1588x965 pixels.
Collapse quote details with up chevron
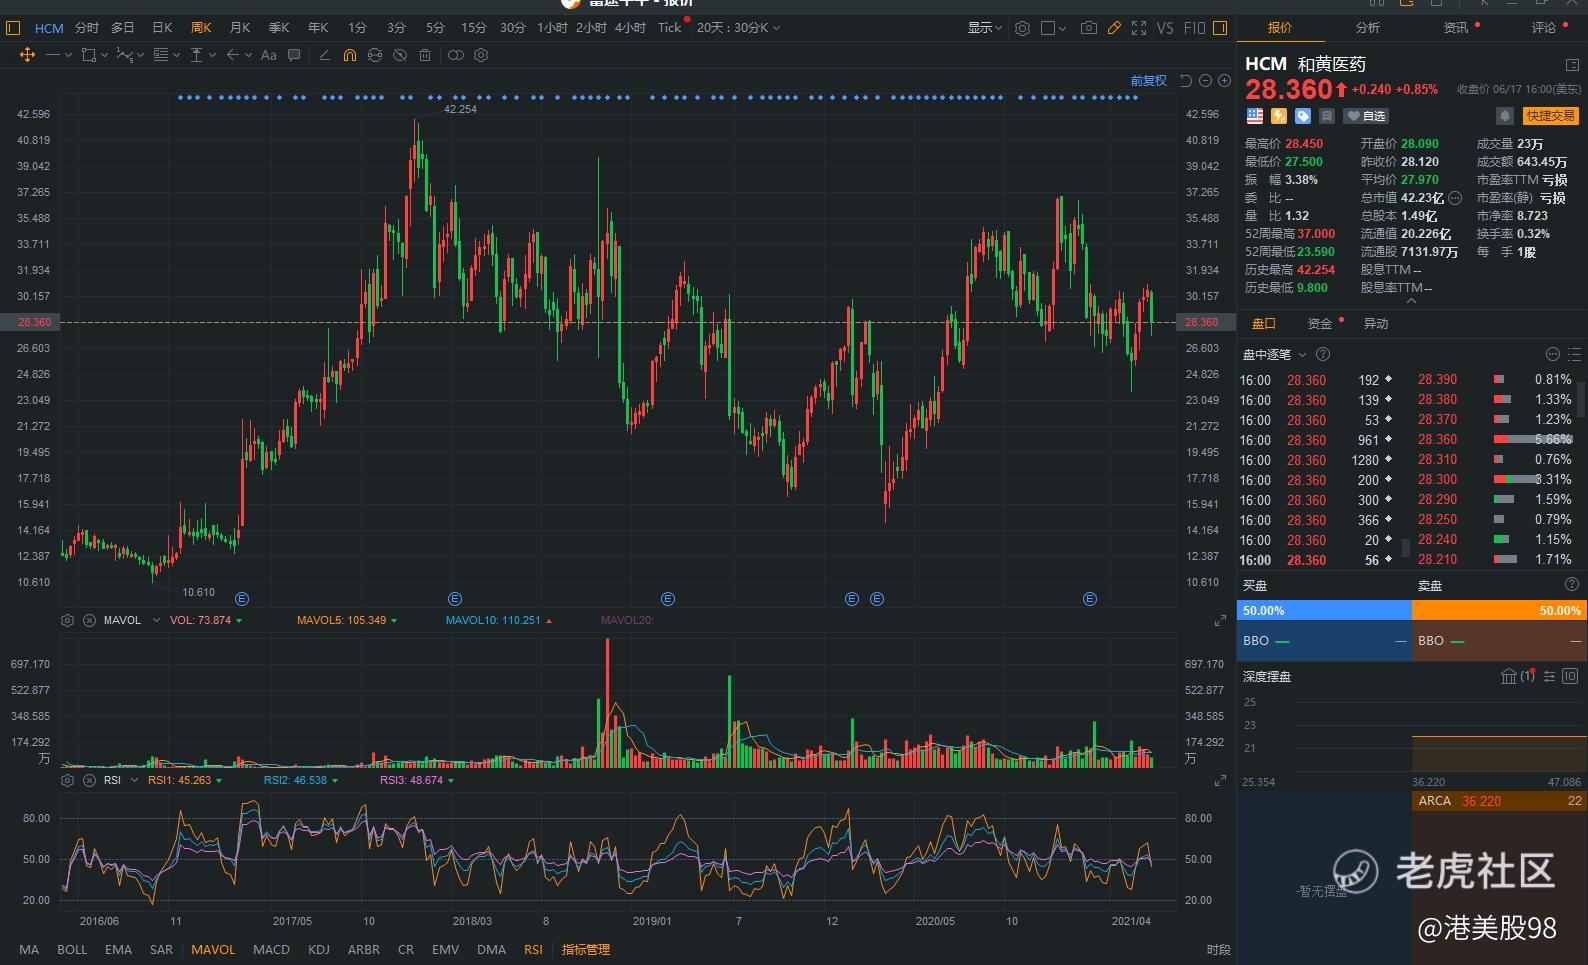(1411, 300)
